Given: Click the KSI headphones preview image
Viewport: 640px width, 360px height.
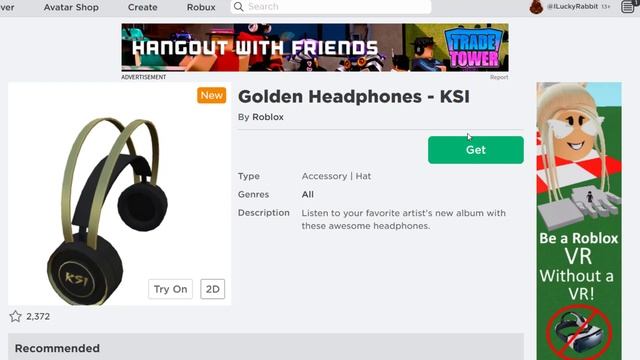Looking at the screenshot, I should [108, 206].
